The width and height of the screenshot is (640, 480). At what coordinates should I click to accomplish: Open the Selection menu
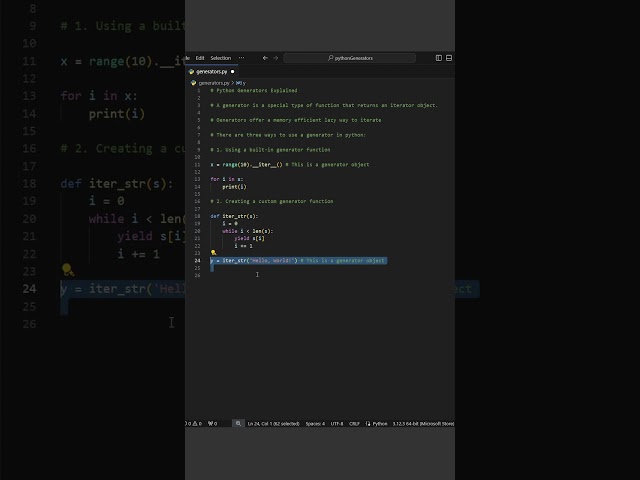pyautogui.click(x=221, y=58)
